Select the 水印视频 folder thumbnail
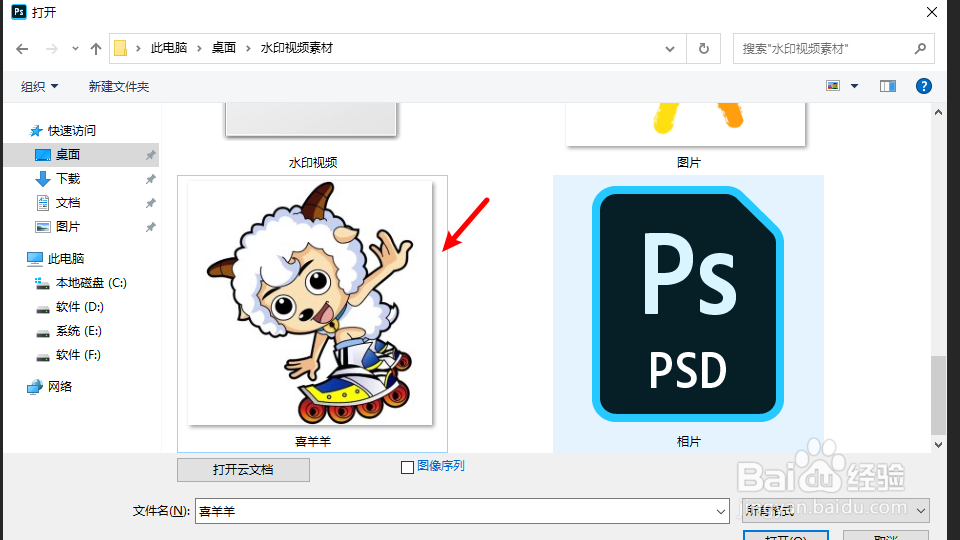The height and width of the screenshot is (540, 960). click(312, 119)
